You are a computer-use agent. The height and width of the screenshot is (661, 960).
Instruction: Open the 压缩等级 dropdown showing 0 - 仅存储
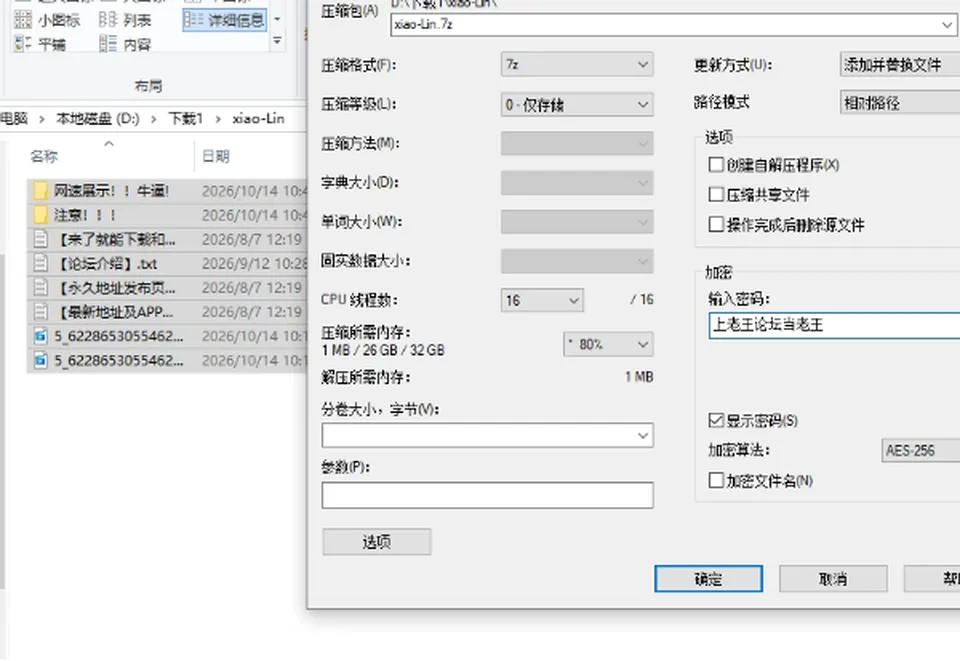(x=577, y=105)
